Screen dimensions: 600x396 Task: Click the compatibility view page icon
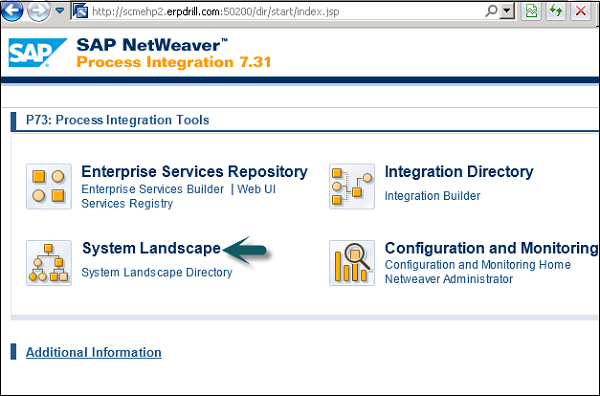[x=531, y=11]
